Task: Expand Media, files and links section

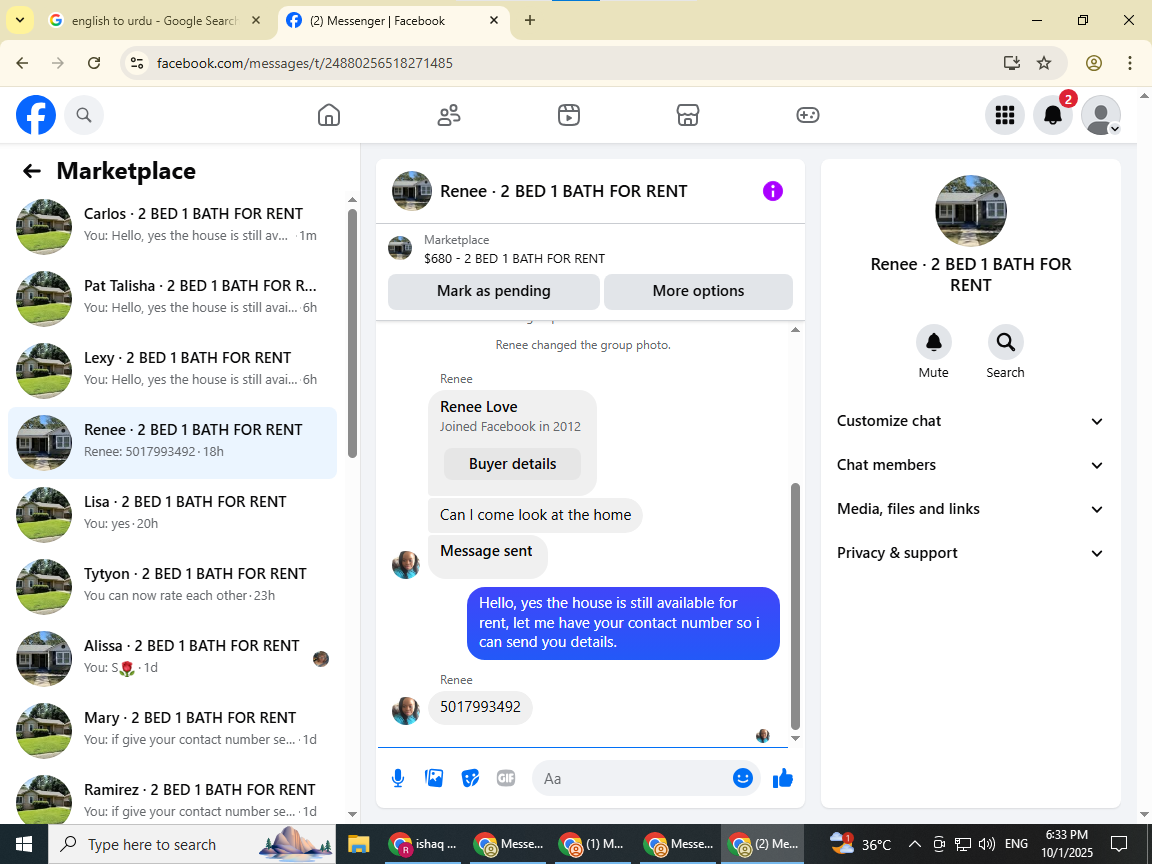Action: click(970, 509)
